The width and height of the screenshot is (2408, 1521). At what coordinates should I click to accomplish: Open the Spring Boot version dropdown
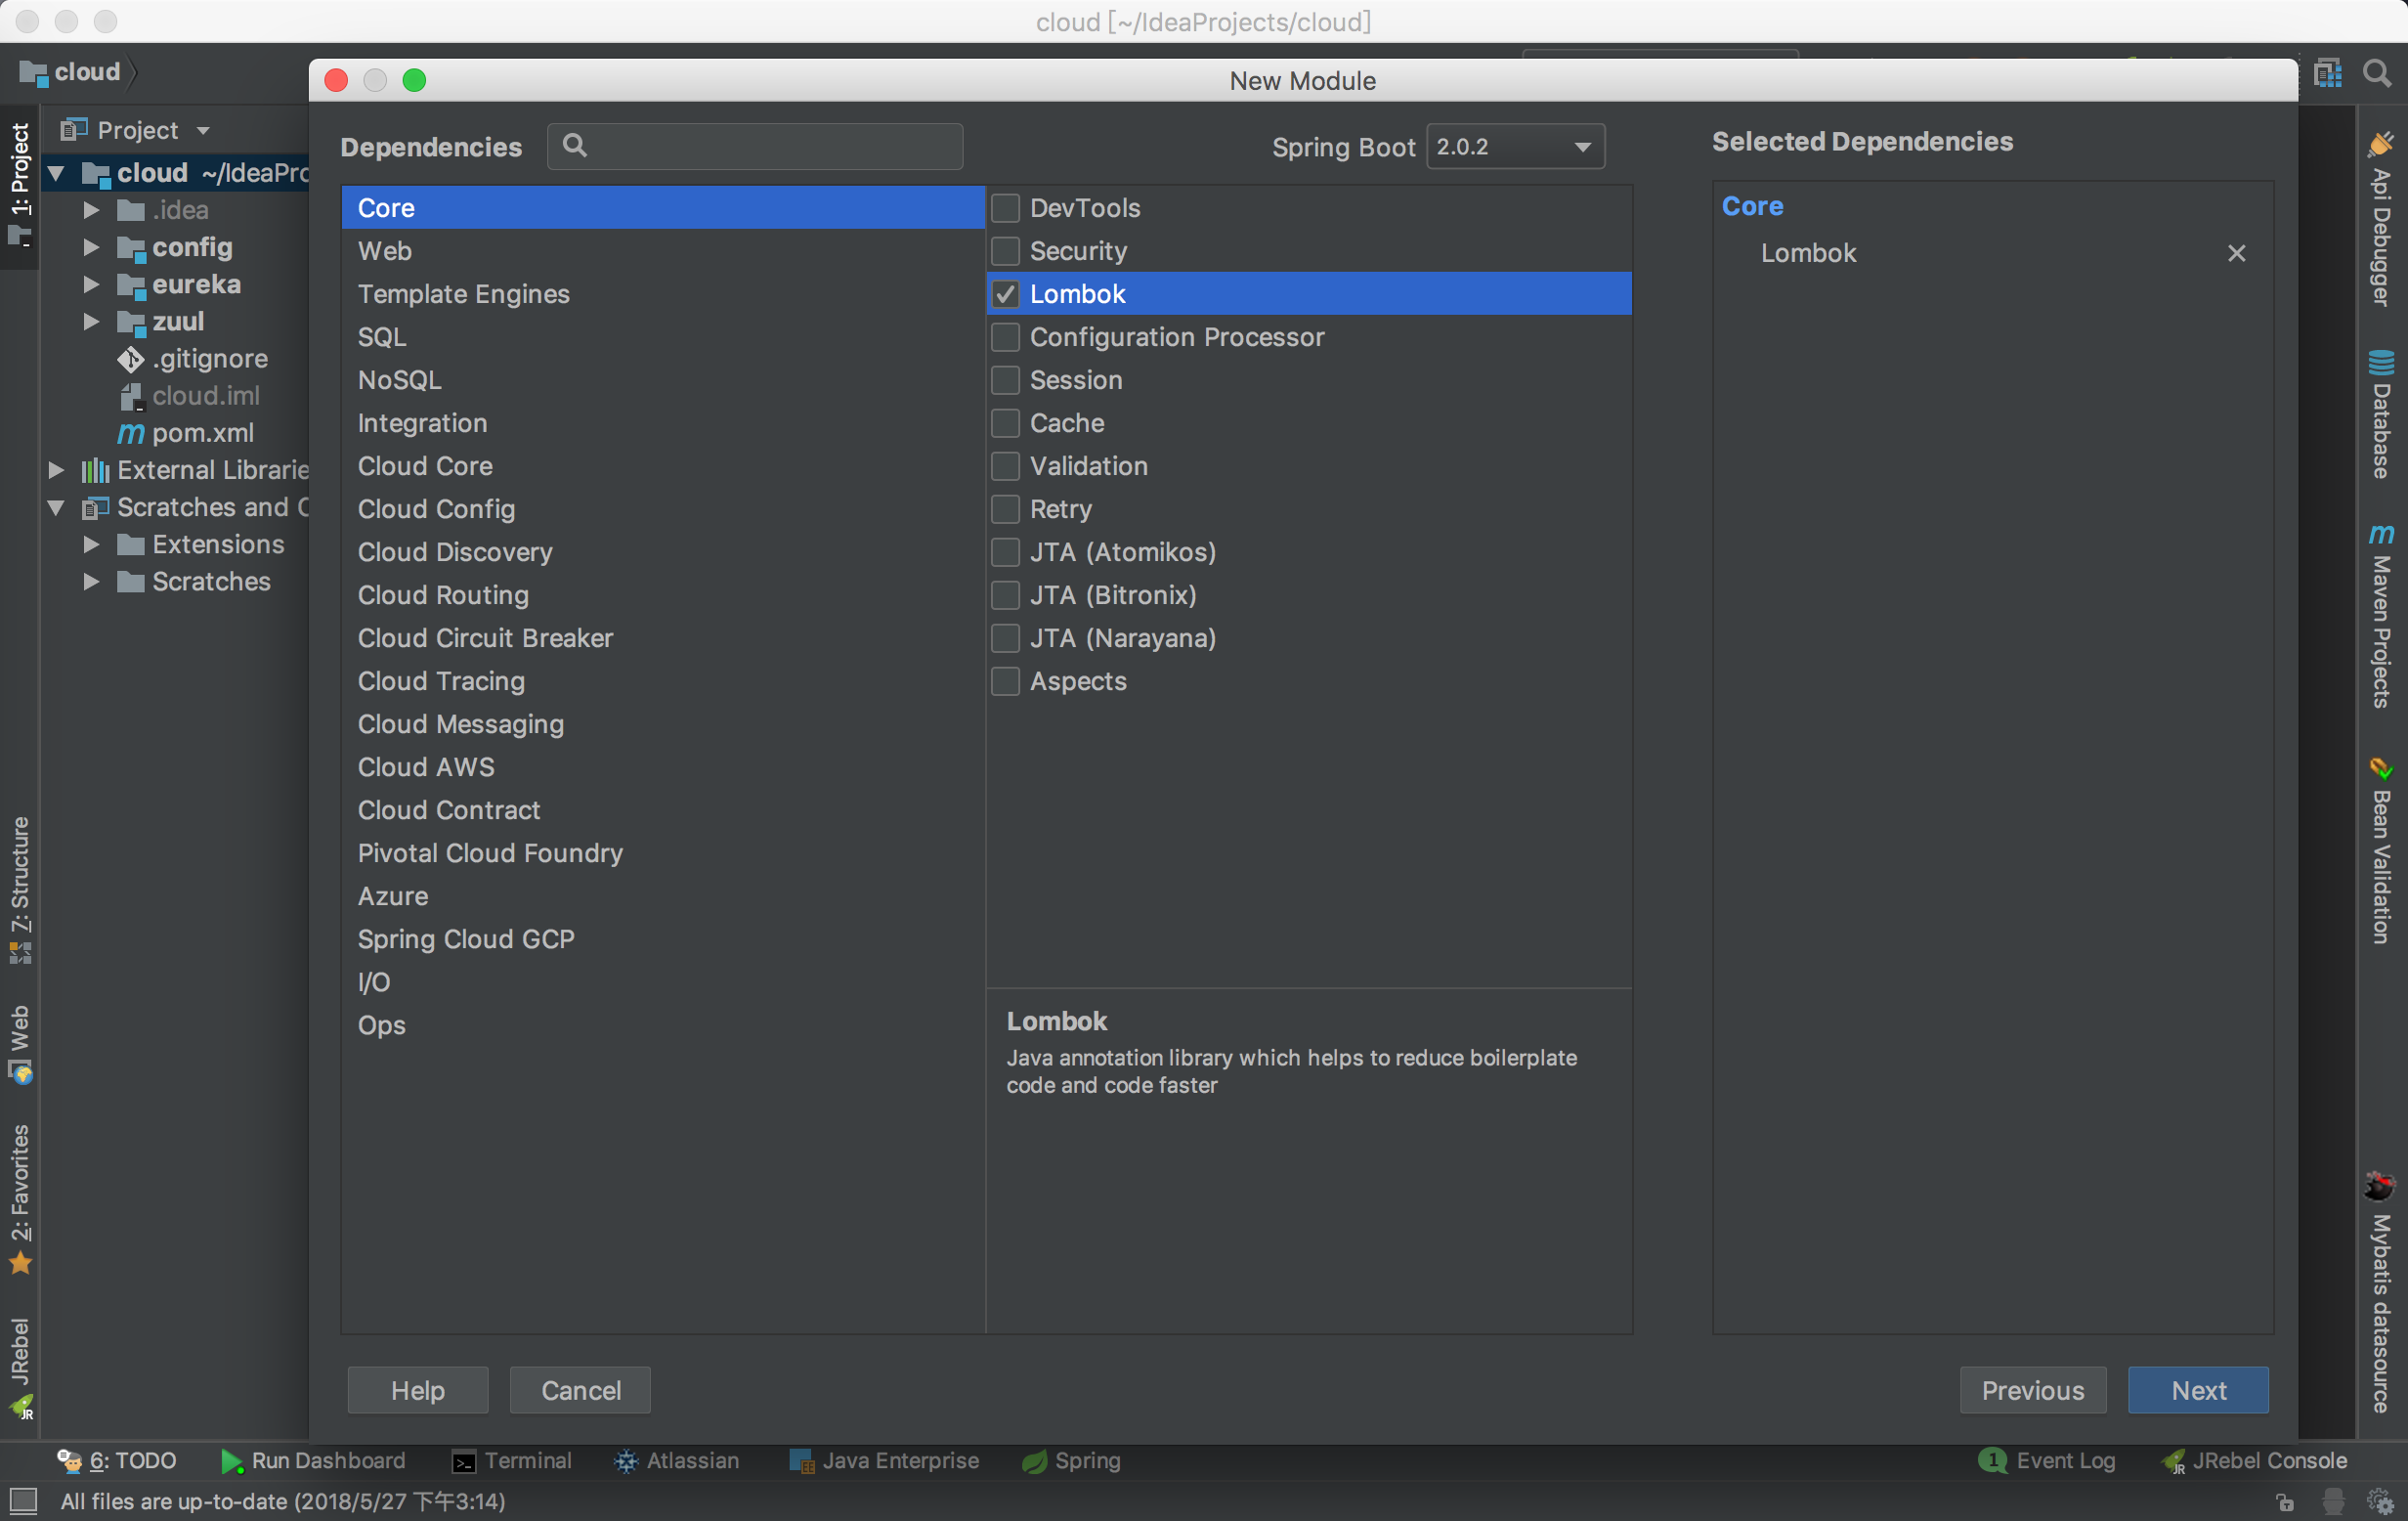coord(1514,147)
